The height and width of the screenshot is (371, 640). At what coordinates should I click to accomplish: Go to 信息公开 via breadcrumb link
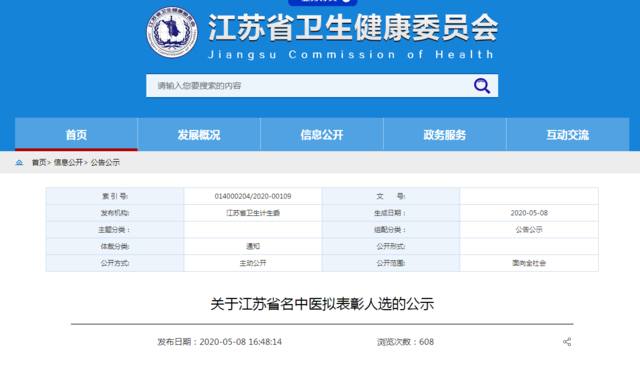[68, 162]
